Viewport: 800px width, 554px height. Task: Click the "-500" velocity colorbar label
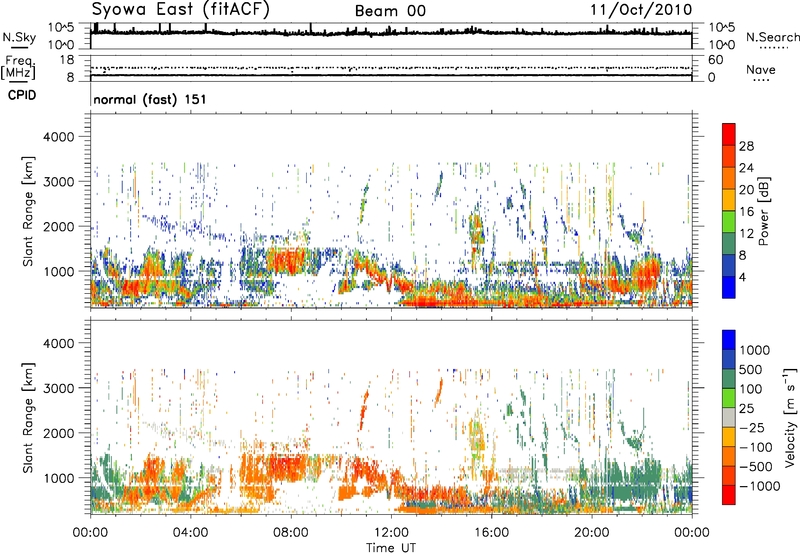[756, 467]
